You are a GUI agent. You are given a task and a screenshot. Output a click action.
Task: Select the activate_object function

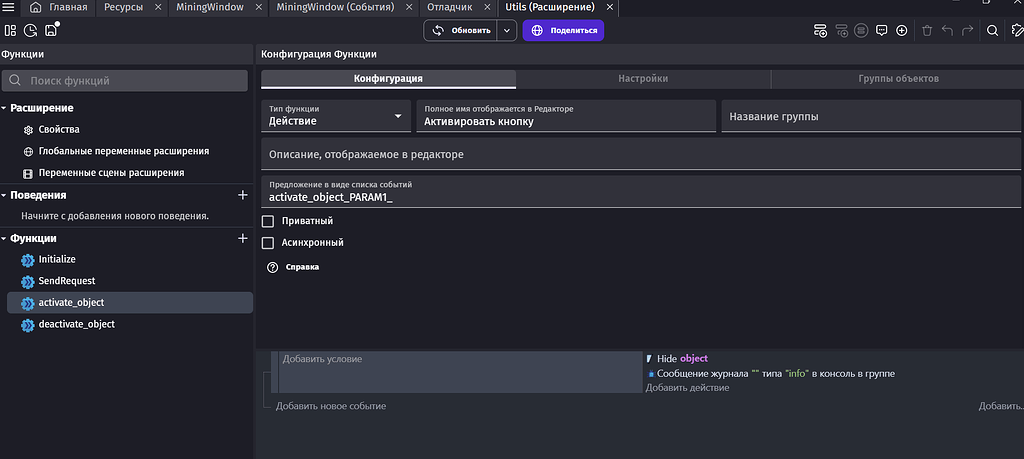pyautogui.click(x=129, y=303)
